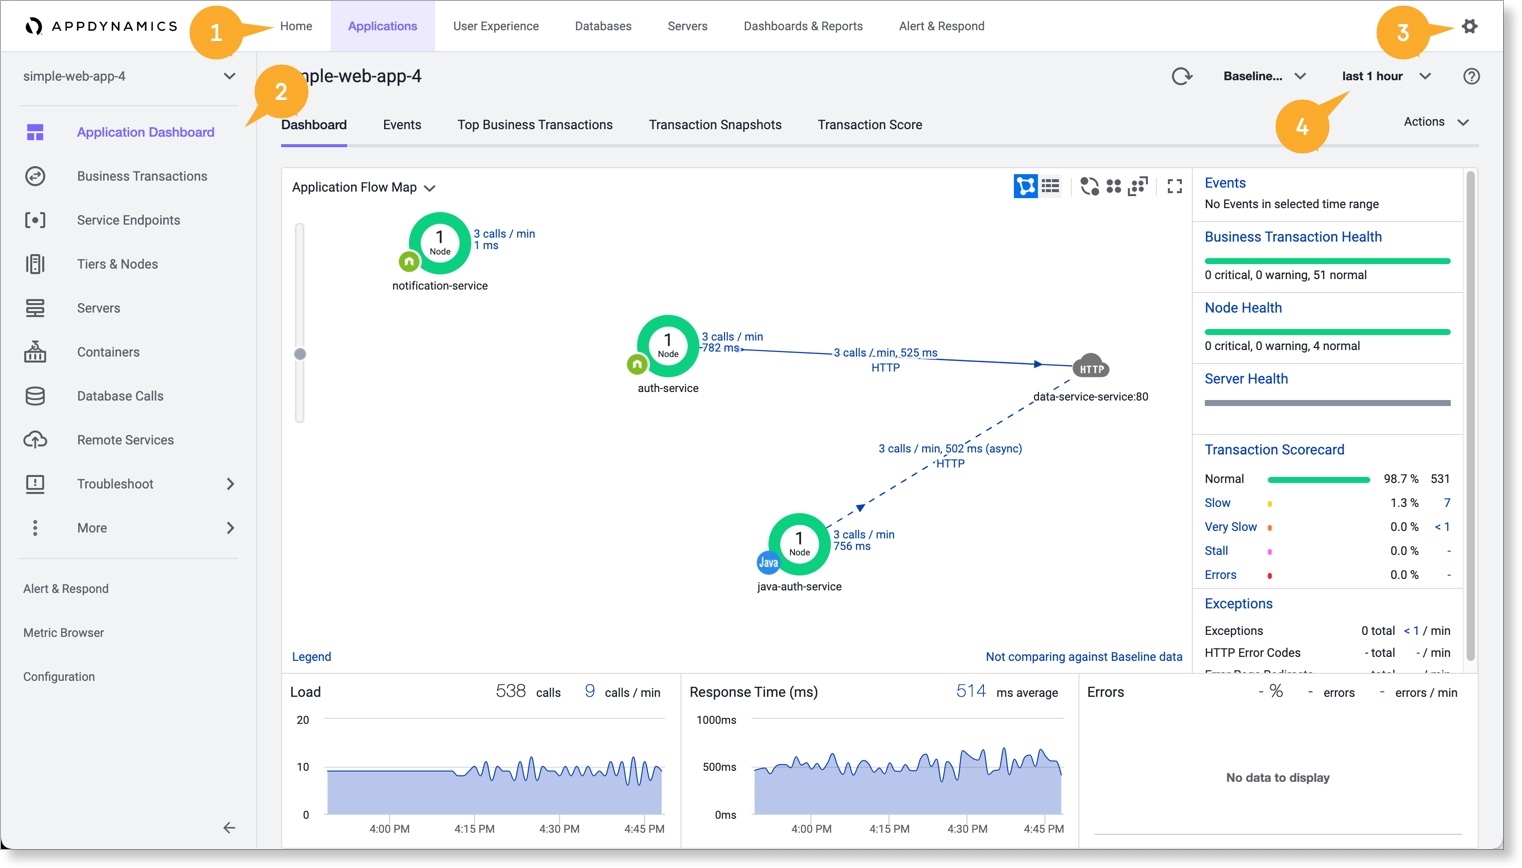Open the last 1 hour time range dropdown
Viewport: 1522px width, 868px height.
pyautogui.click(x=1386, y=76)
